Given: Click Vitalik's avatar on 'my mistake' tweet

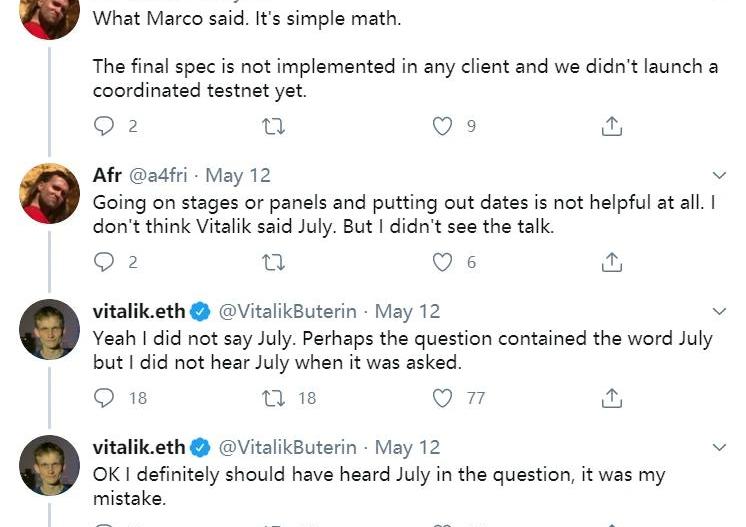Looking at the screenshot, I should pyautogui.click(x=50, y=465).
